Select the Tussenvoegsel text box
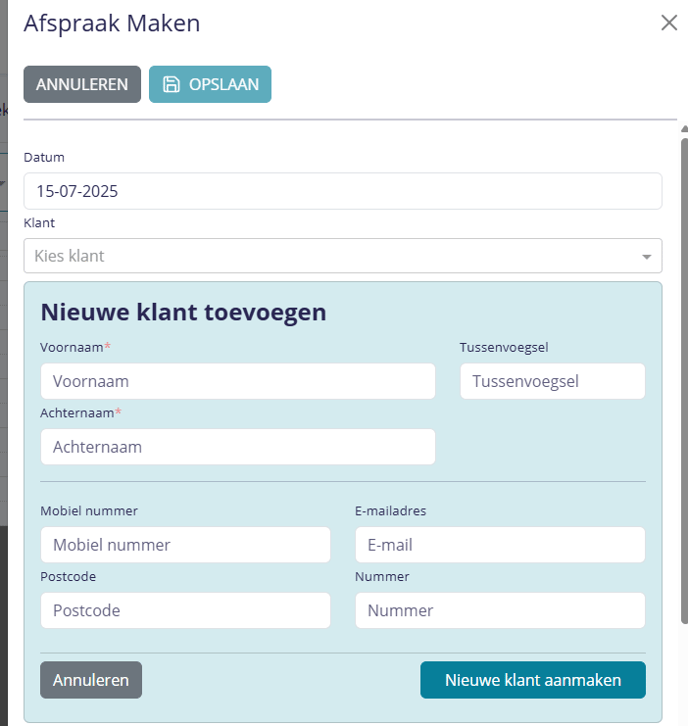 pyautogui.click(x=552, y=381)
